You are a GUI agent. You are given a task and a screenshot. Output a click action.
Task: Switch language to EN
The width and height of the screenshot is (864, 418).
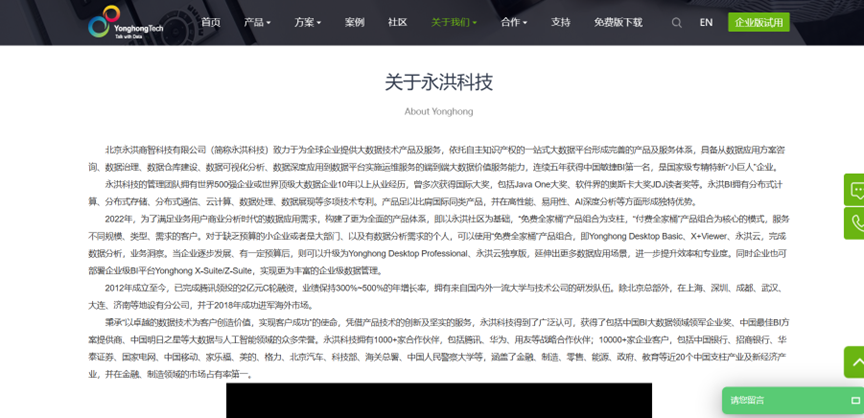coord(706,22)
